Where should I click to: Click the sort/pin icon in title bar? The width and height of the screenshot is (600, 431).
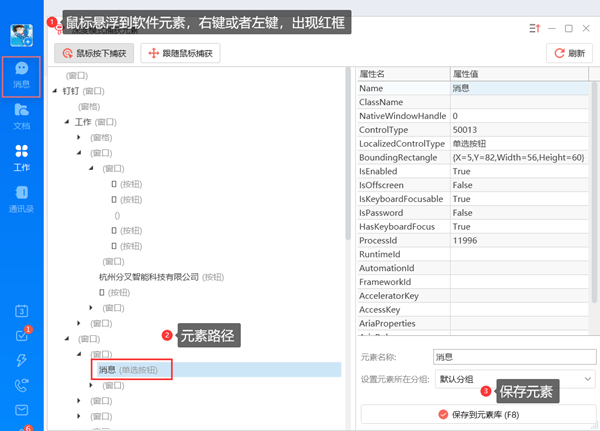pyautogui.click(x=535, y=28)
